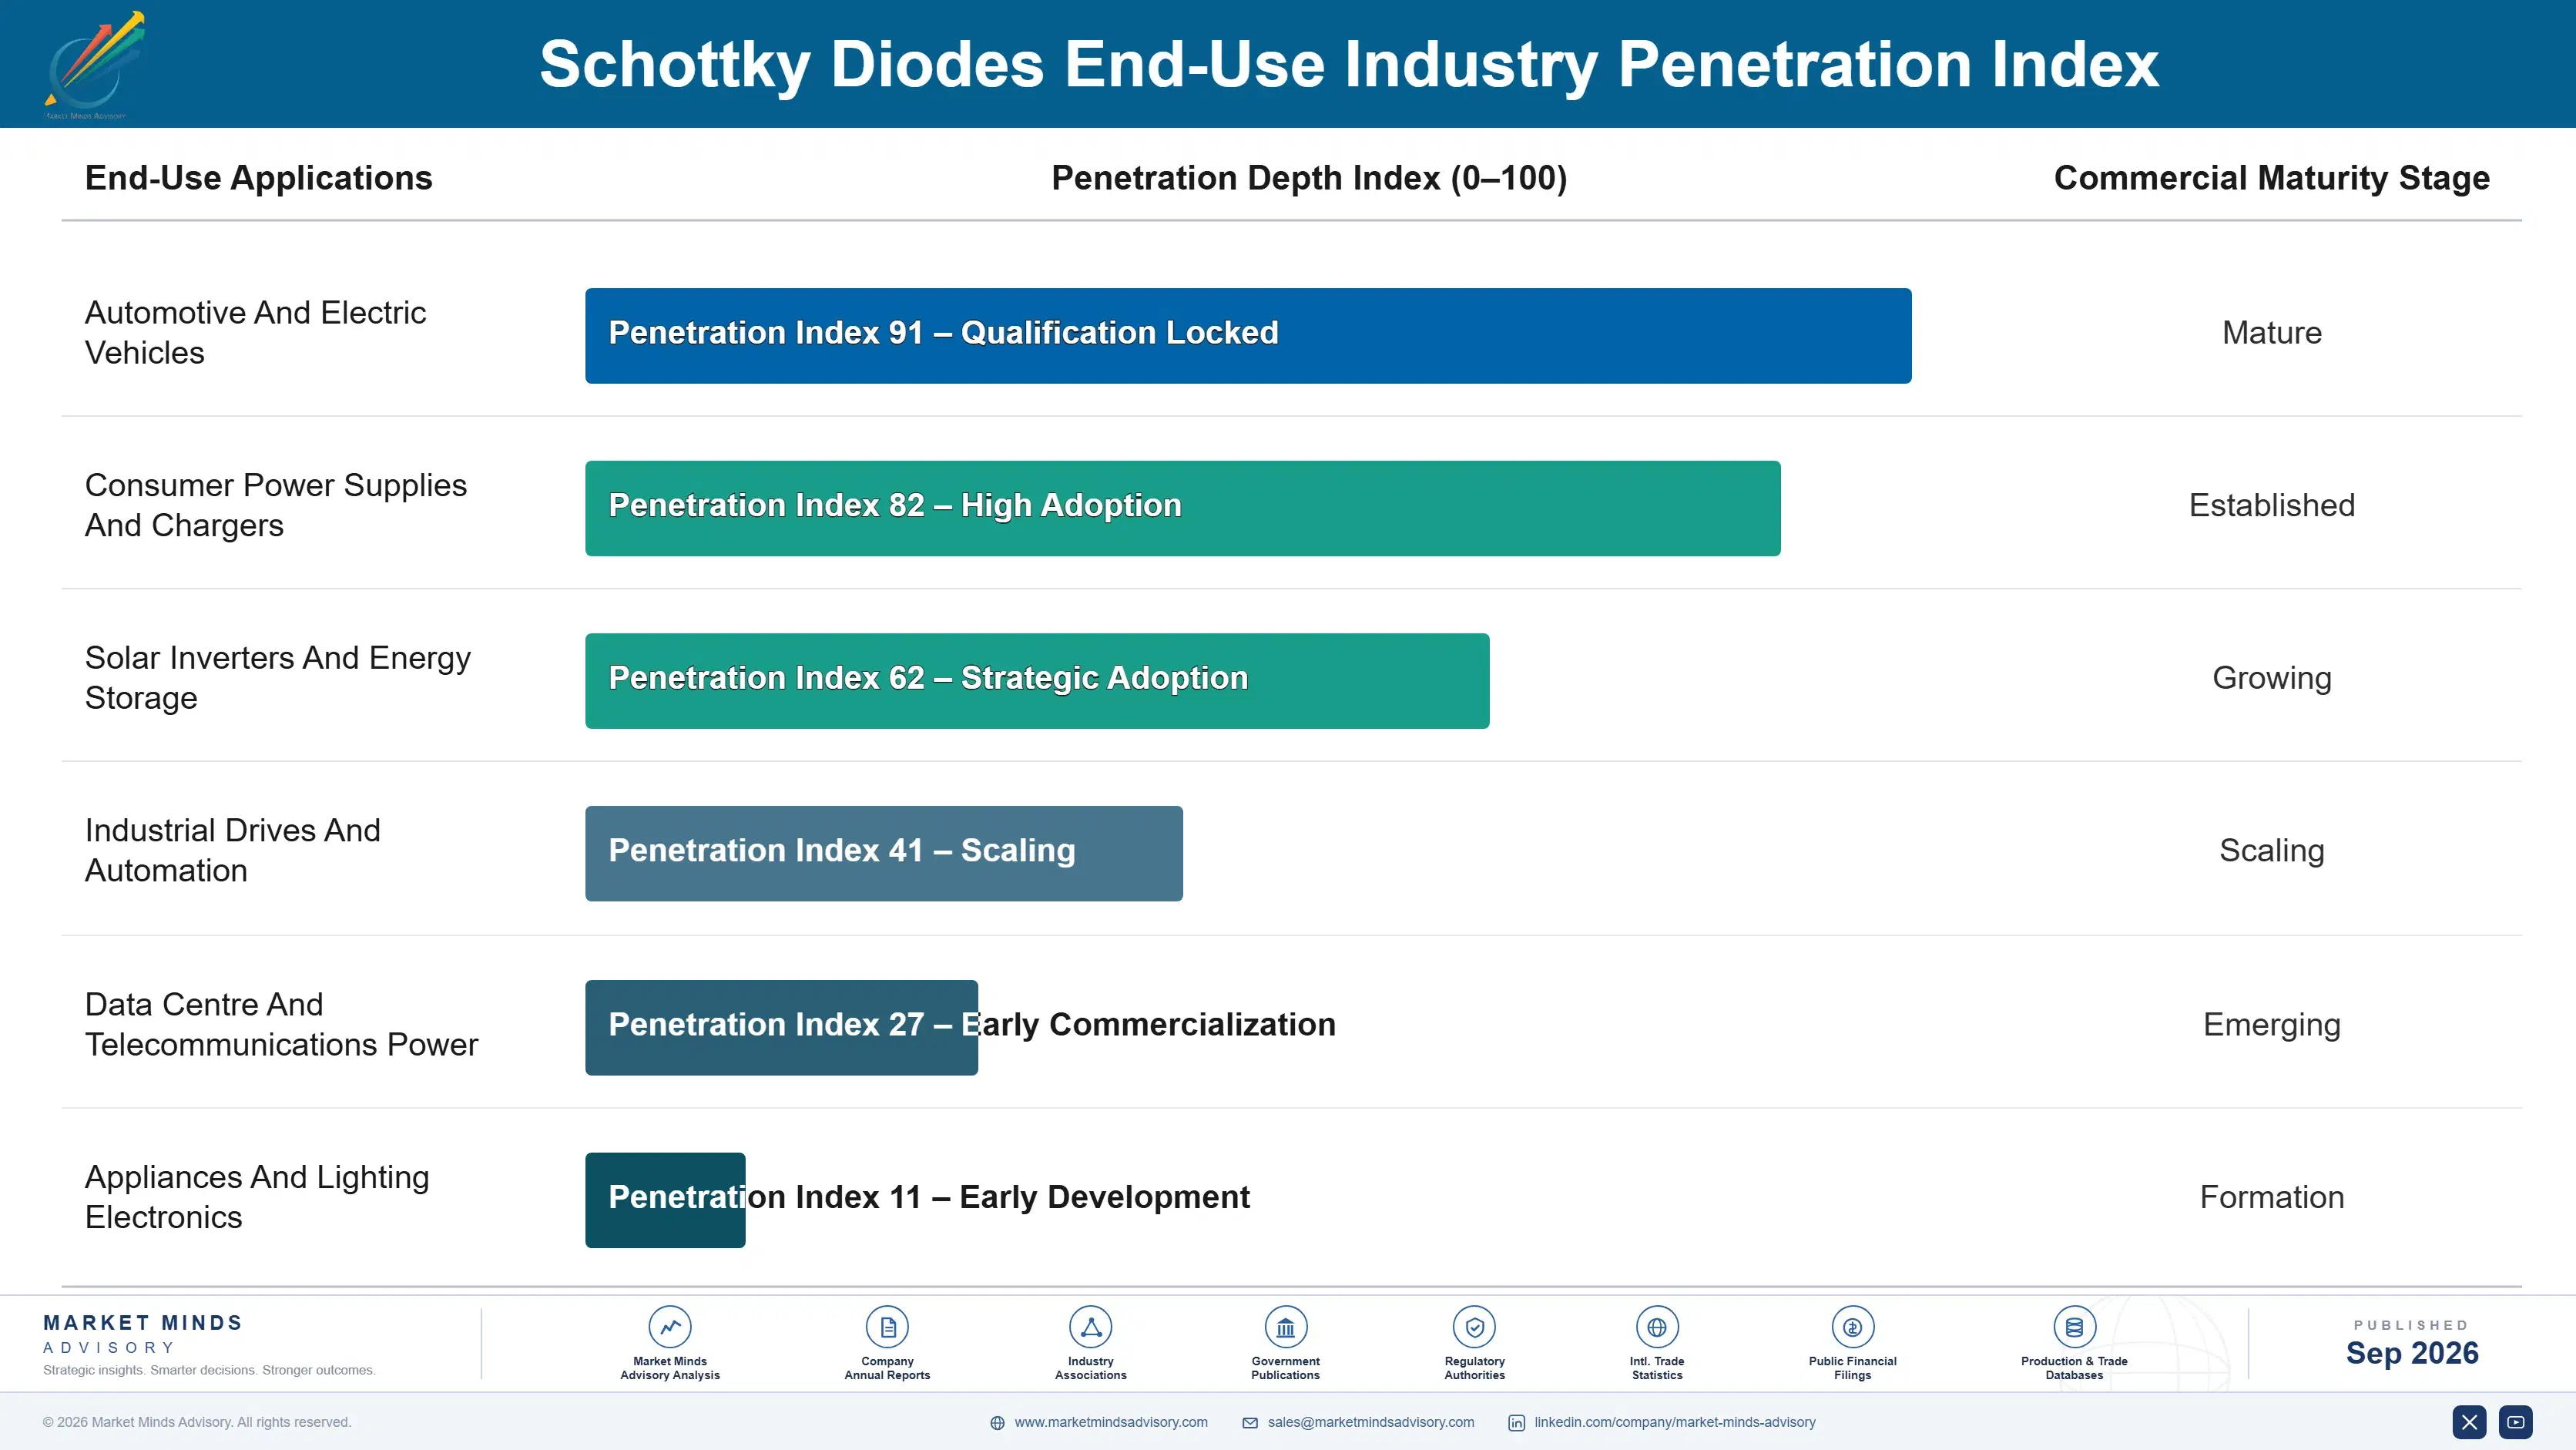Click the Penetration Index 91 blue bar
Image resolution: width=2576 pixels, height=1450 pixels.
1248,336
